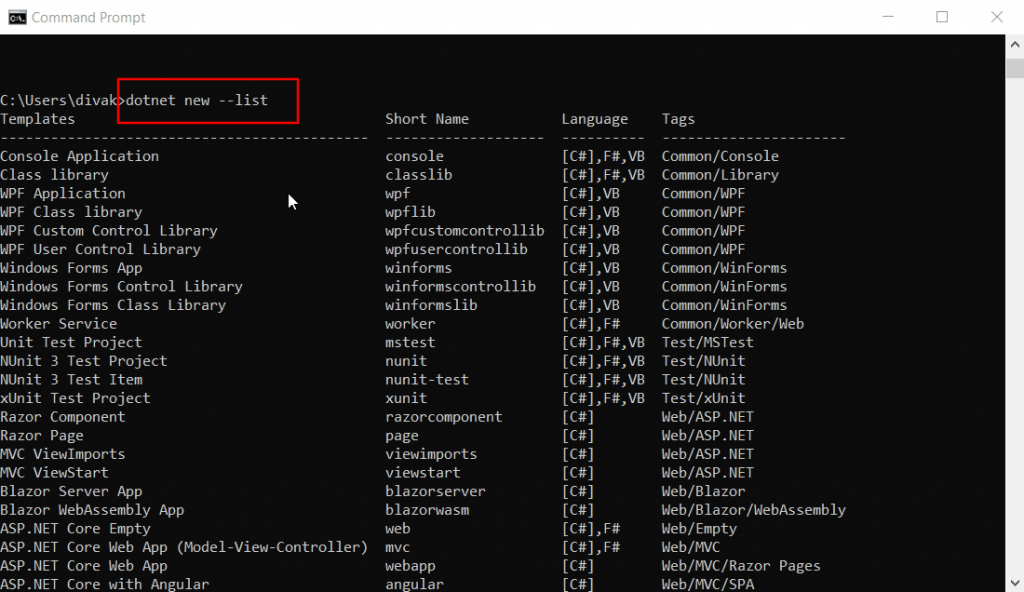Click the 'xunit' short name
Viewport: 1024px width, 592px height.
click(x=406, y=398)
